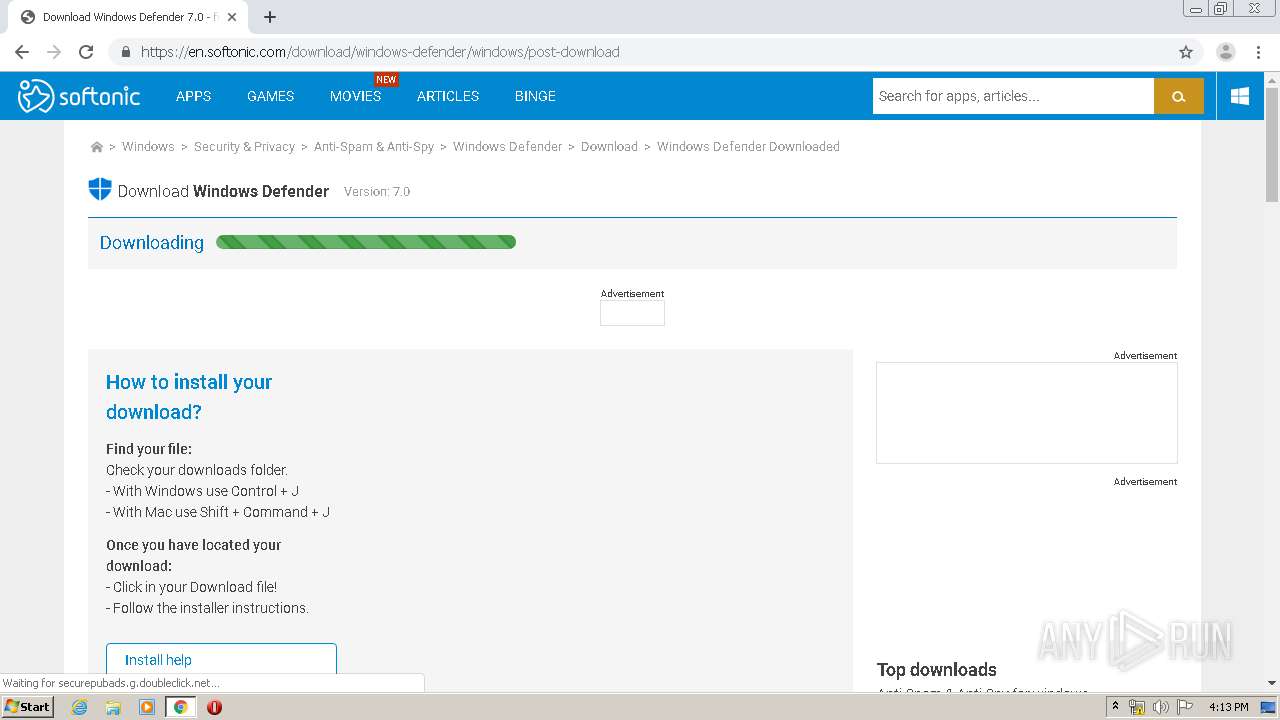Click the Chrome forward arrow
The image size is (1280, 720).
[x=54, y=52]
